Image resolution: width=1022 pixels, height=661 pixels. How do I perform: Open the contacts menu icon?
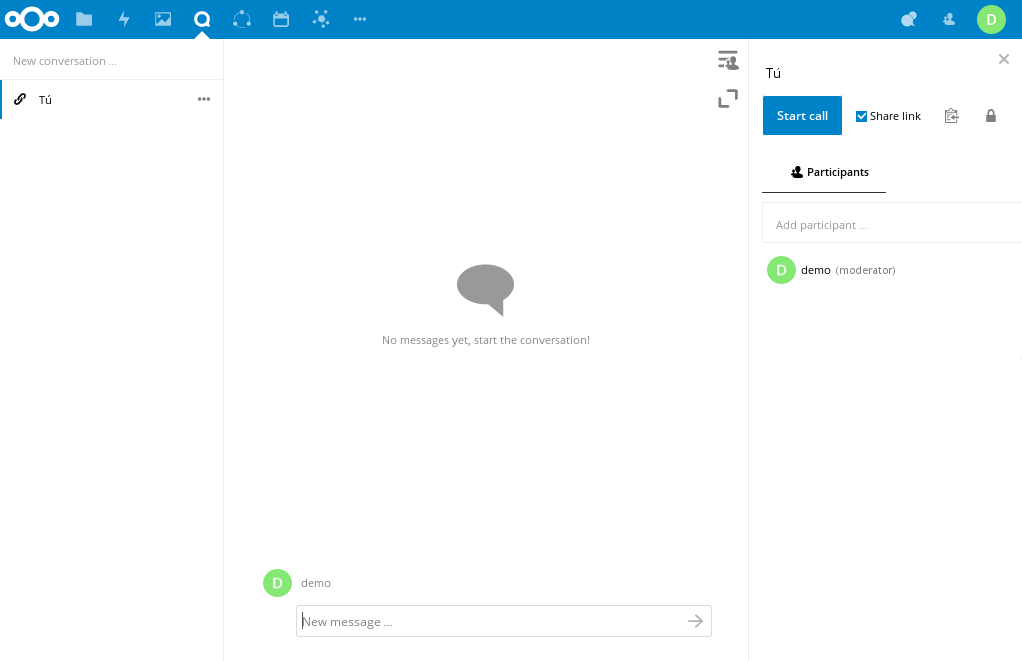[948, 19]
